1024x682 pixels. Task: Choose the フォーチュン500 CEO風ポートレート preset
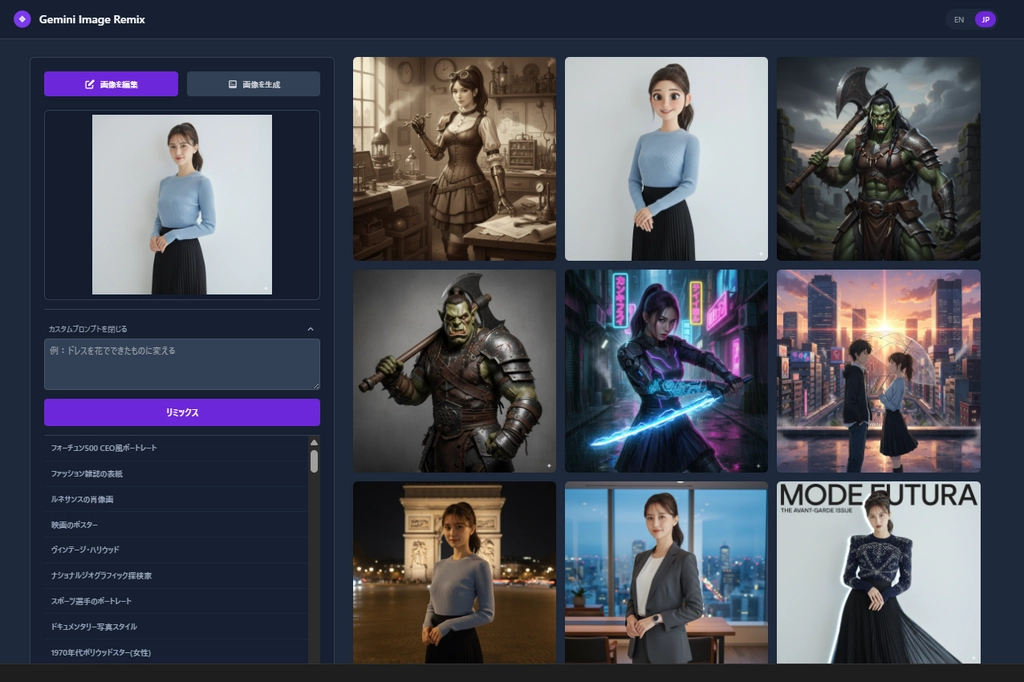pyautogui.click(x=104, y=448)
